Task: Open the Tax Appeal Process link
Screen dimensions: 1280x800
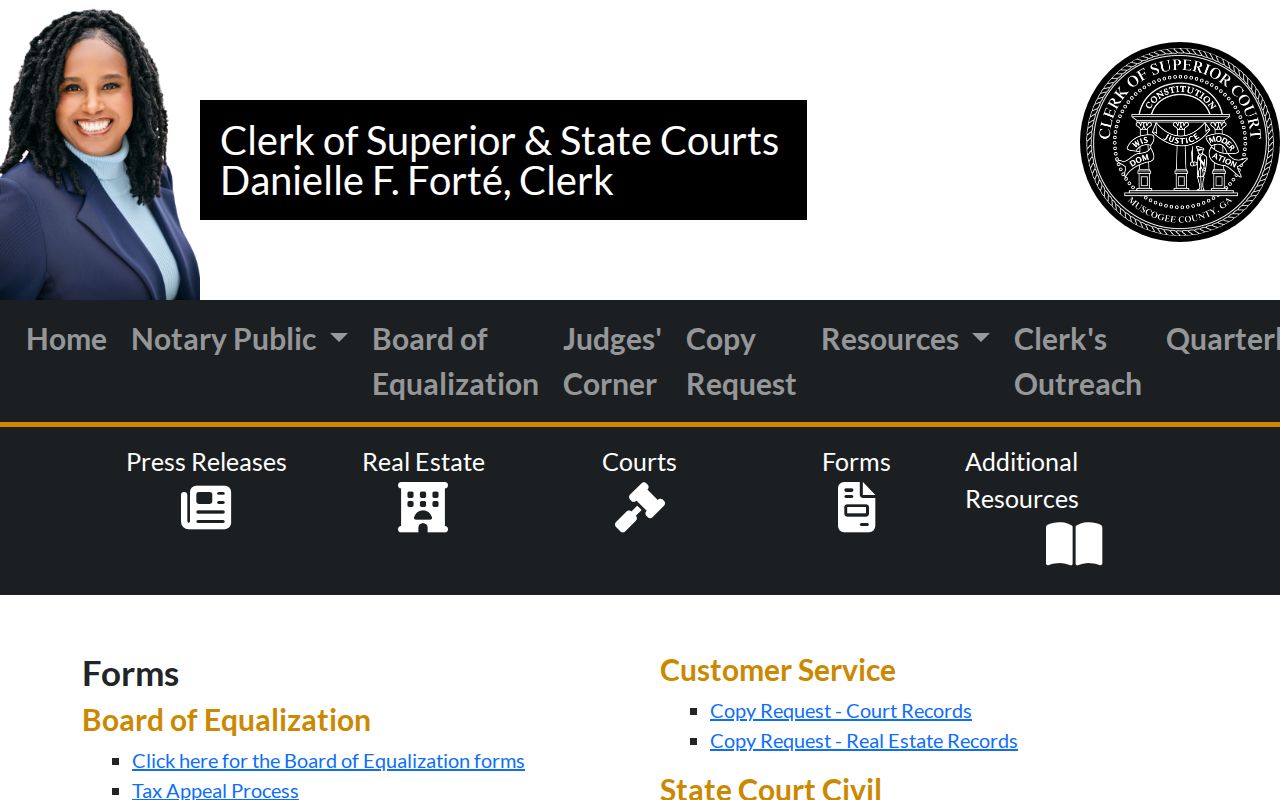Action: click(215, 790)
